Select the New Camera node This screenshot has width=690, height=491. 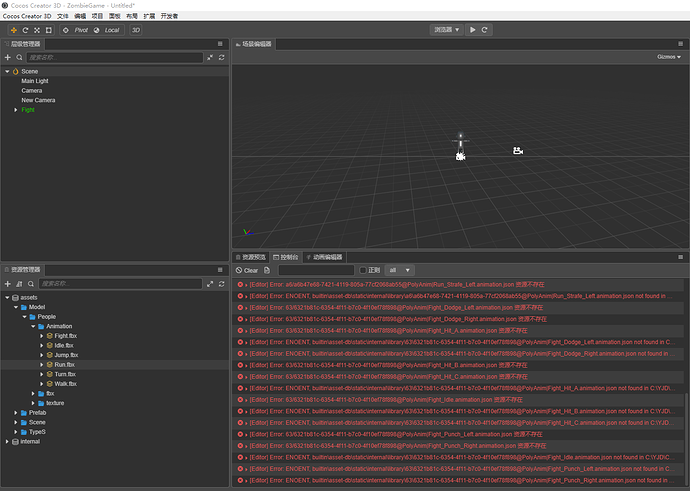click(x=38, y=100)
